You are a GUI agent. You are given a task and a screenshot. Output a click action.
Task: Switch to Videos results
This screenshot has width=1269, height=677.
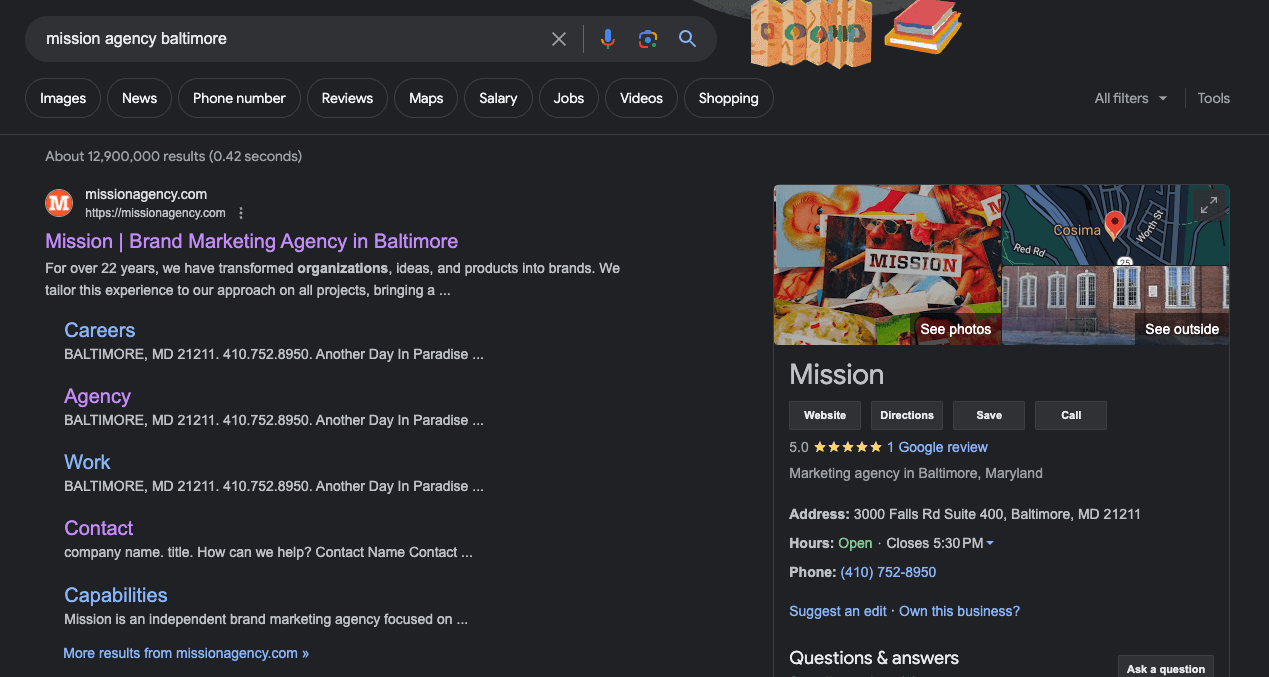click(x=641, y=98)
